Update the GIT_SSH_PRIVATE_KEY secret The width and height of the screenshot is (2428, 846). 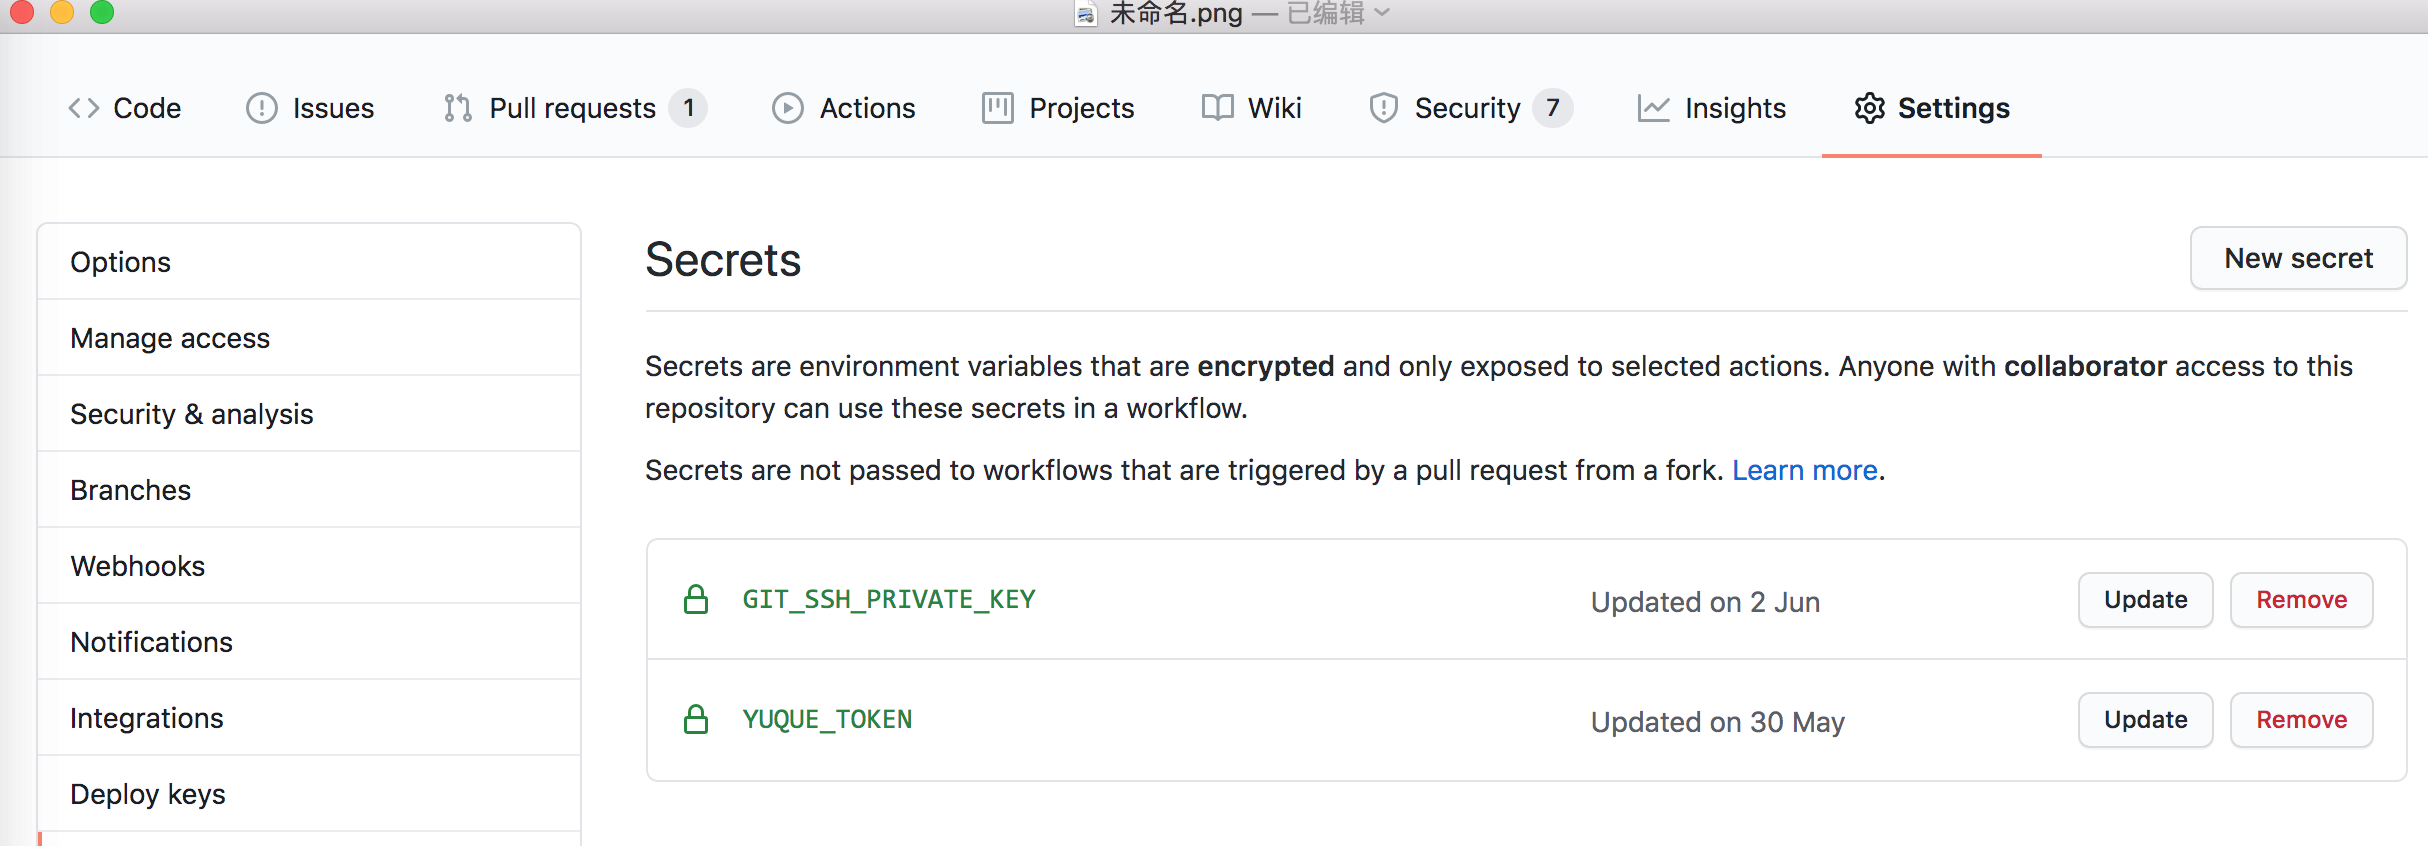click(2146, 600)
